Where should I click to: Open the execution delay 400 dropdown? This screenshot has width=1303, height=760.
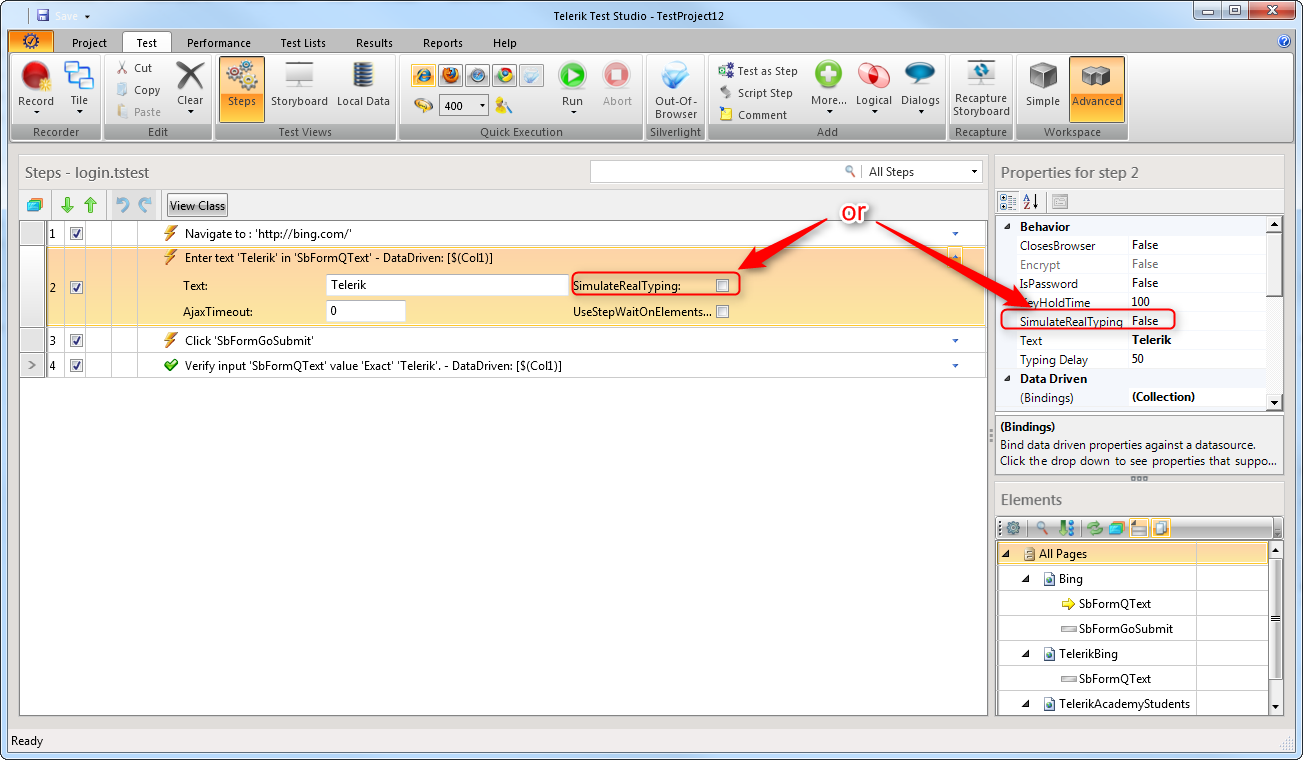tap(482, 106)
